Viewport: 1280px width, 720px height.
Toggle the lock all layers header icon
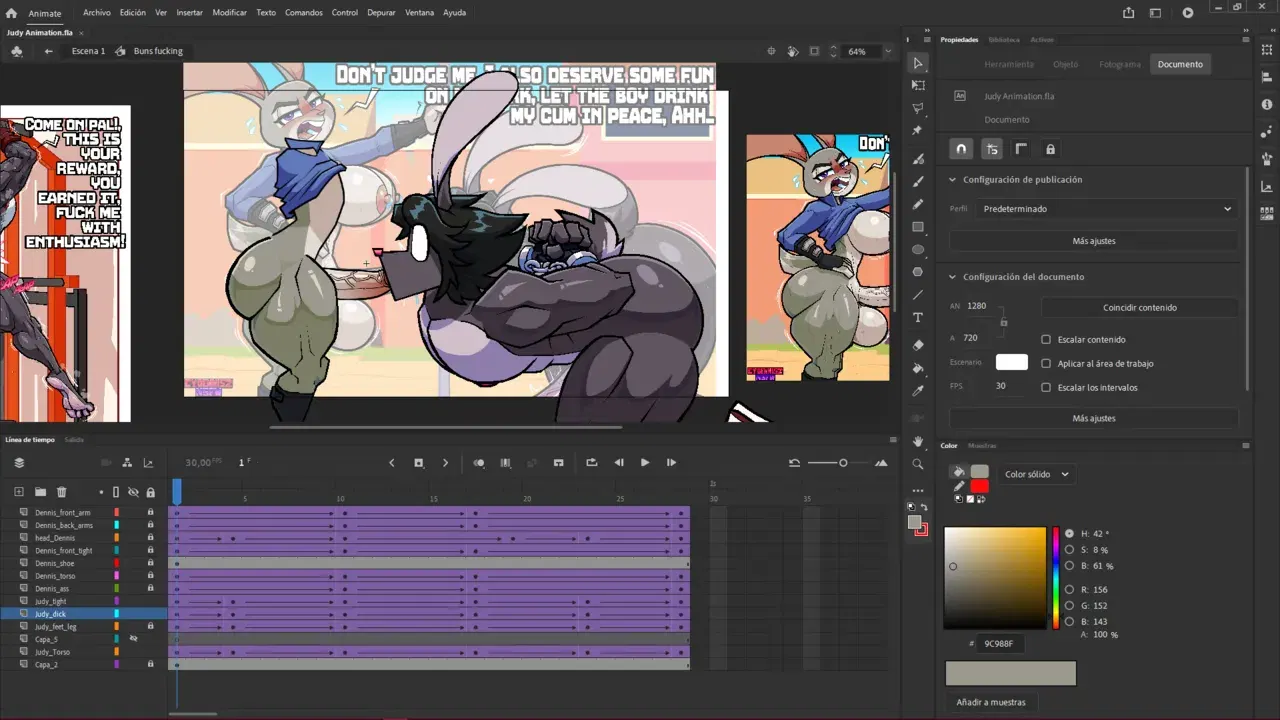tap(151, 492)
